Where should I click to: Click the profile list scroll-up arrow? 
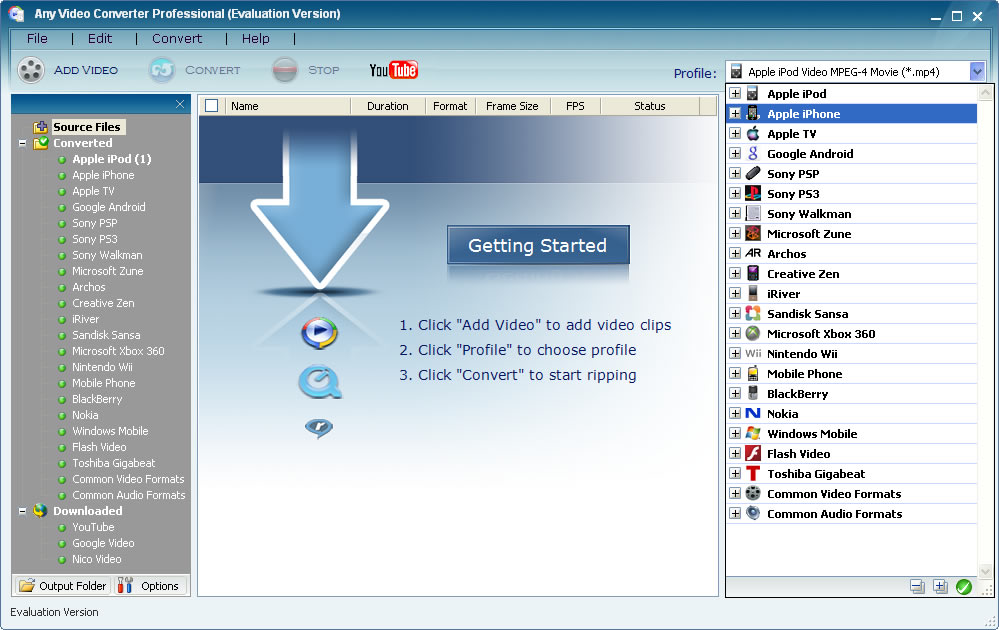[x=985, y=94]
